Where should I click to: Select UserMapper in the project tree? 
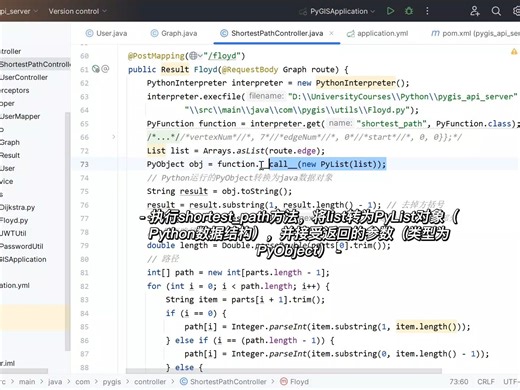pyautogui.click(x=20, y=116)
